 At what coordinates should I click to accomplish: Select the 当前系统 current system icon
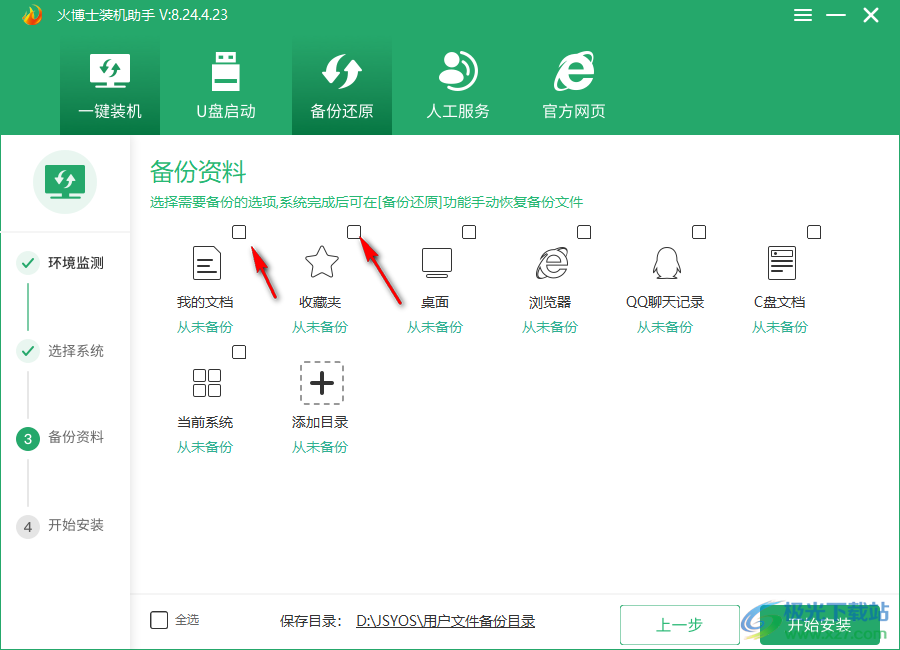[x=206, y=383]
